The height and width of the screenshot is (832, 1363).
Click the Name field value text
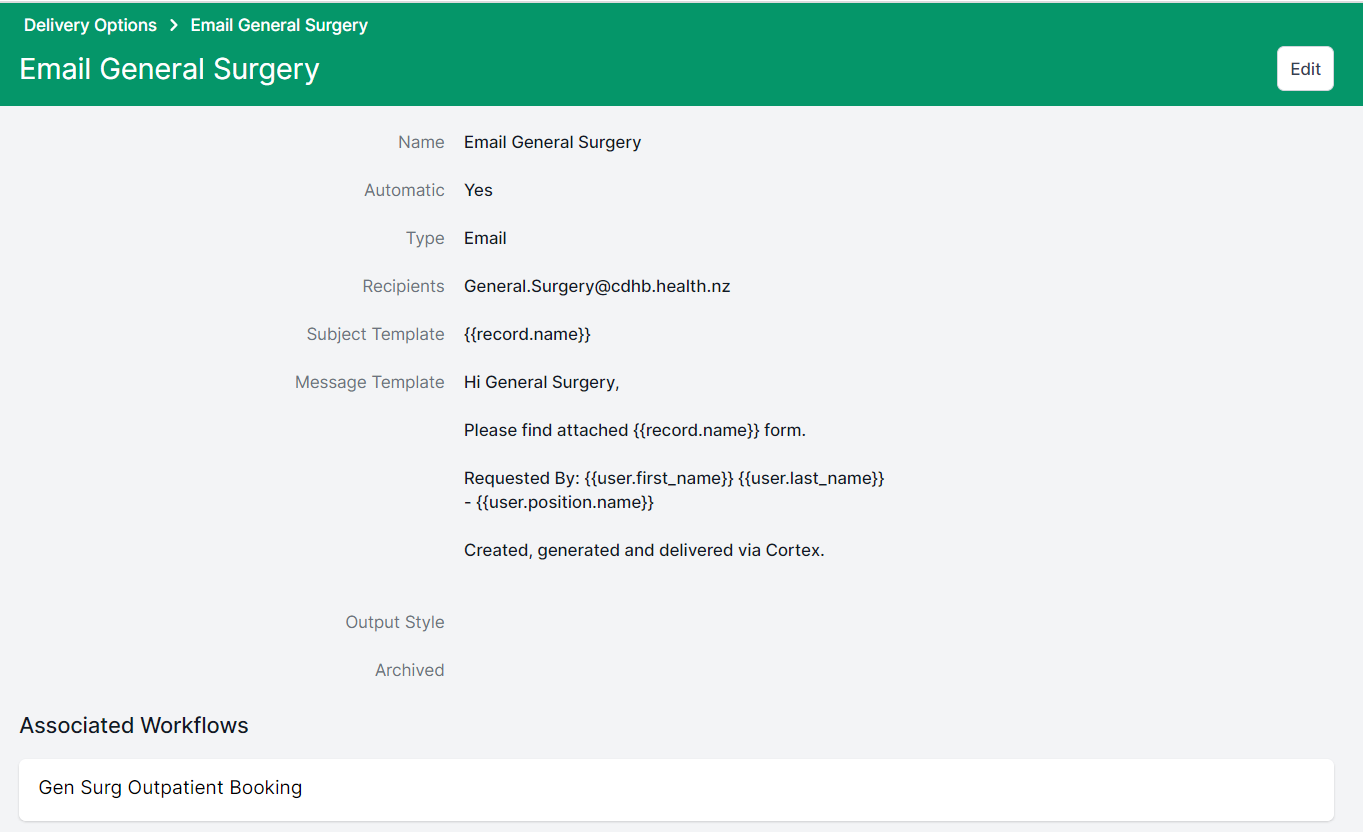pos(552,142)
